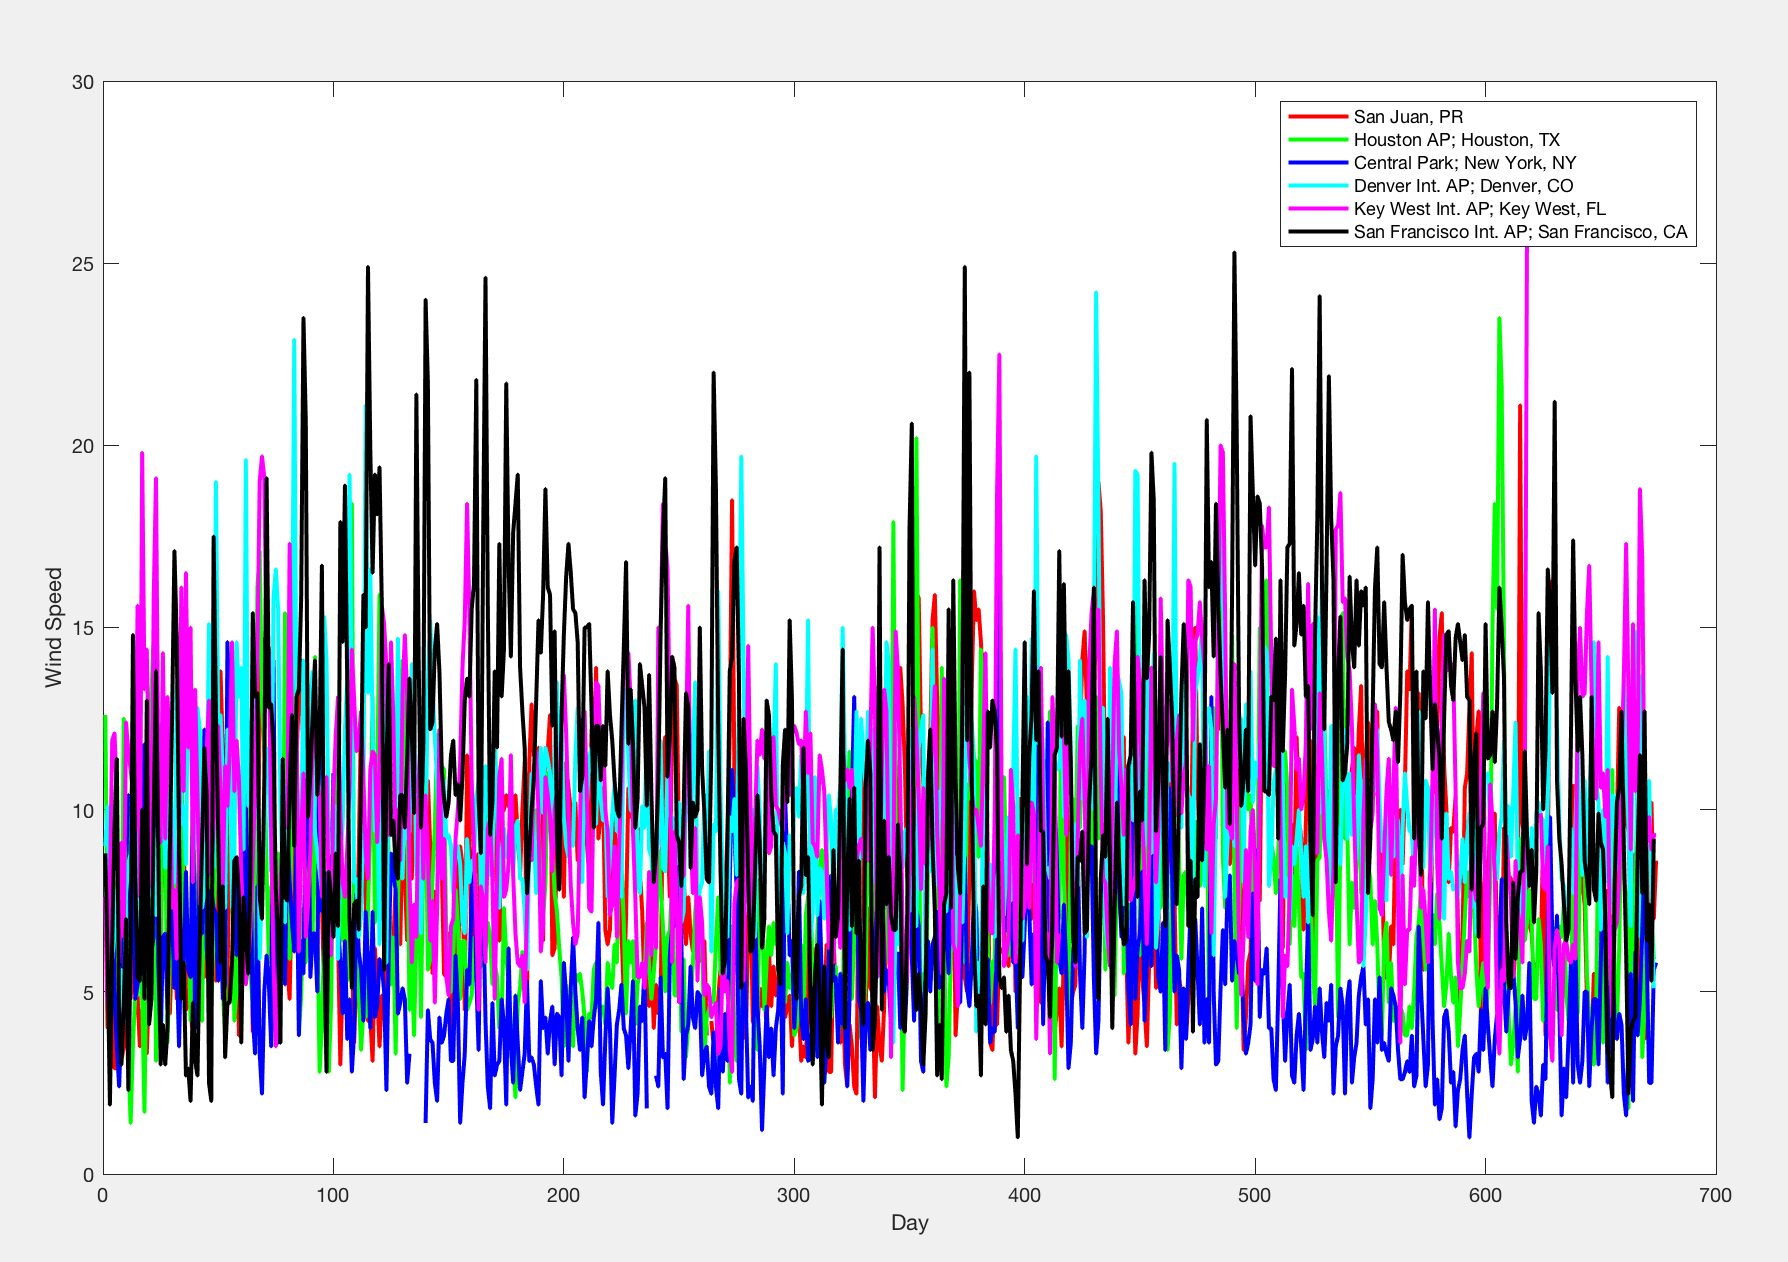This screenshot has height=1262, width=1788.
Task: Click the red line sample in legend
Action: point(1318,117)
